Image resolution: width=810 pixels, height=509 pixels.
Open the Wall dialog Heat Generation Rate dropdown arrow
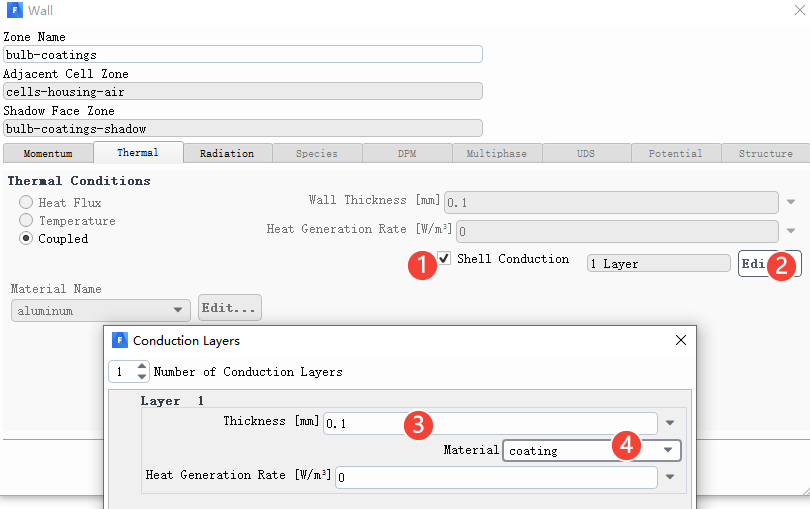click(x=791, y=231)
